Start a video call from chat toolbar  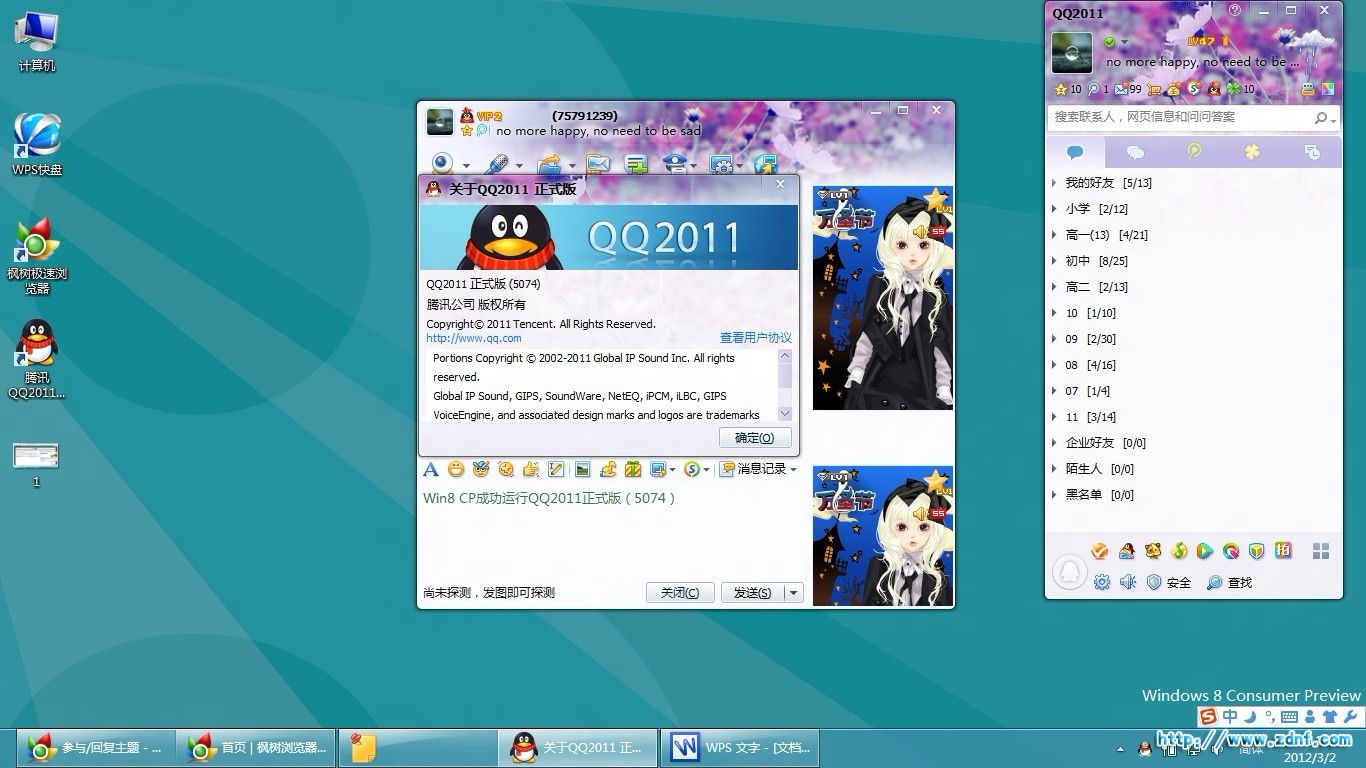(x=443, y=164)
